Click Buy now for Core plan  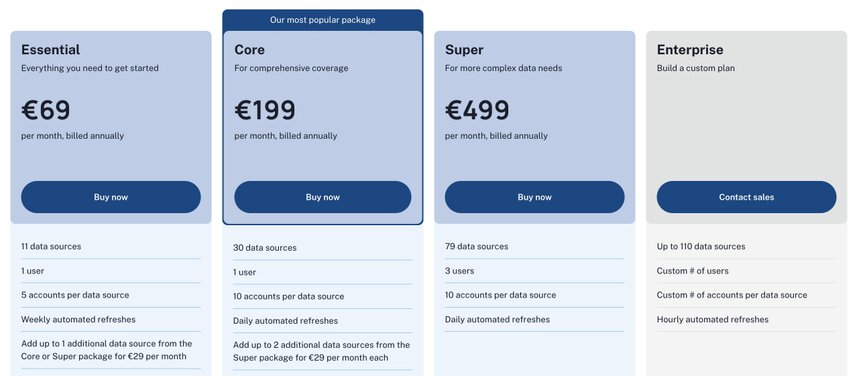coord(323,197)
